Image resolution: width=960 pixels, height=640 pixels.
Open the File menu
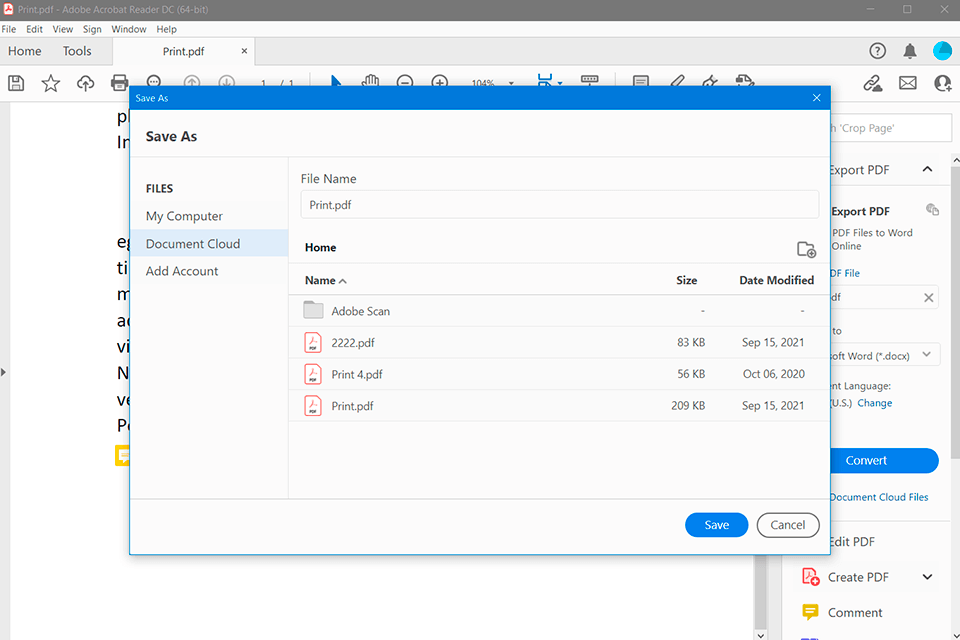9,29
